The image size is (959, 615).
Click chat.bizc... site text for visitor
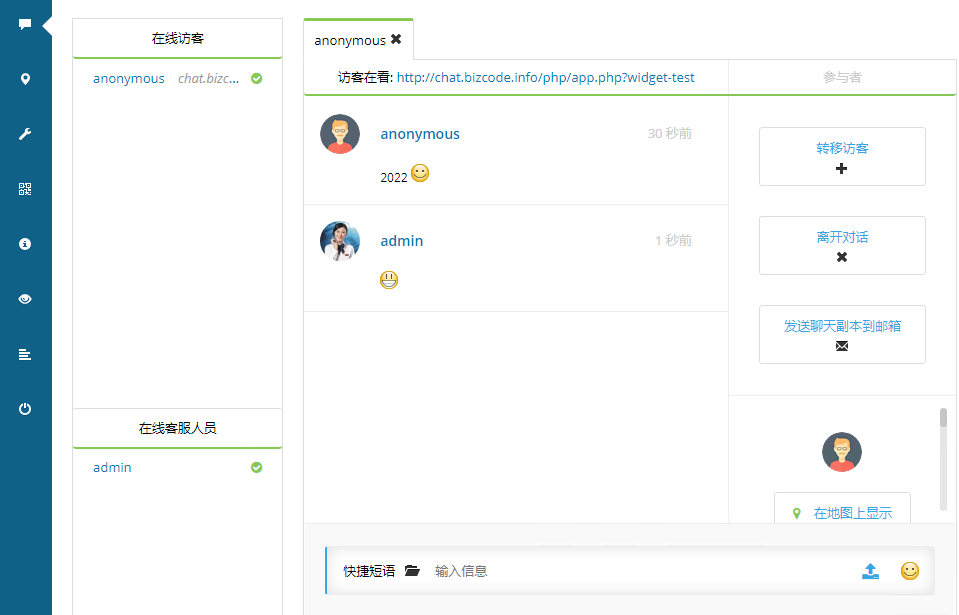click(208, 78)
